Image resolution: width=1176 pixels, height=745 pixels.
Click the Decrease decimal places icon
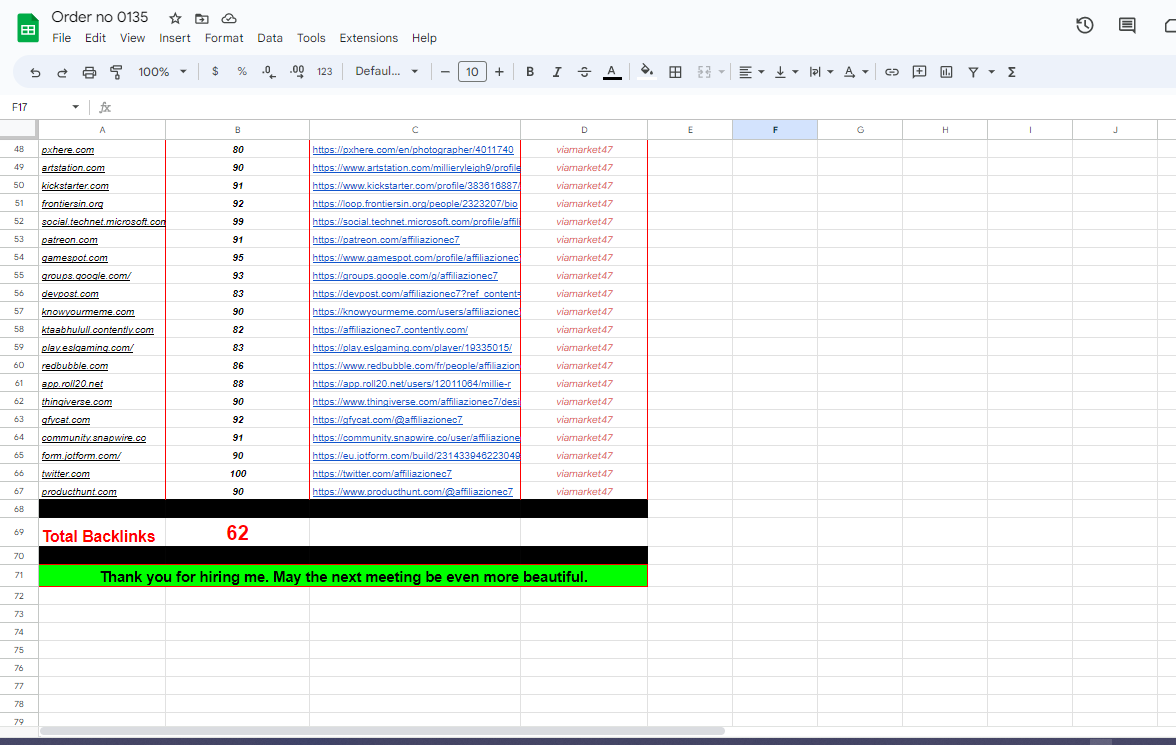[268, 71]
